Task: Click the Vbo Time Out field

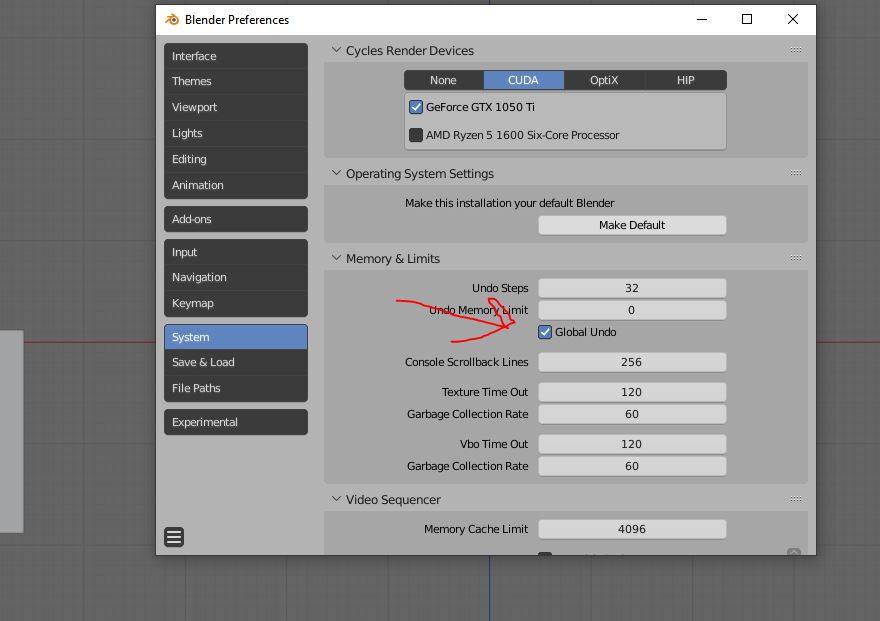Action: [632, 444]
